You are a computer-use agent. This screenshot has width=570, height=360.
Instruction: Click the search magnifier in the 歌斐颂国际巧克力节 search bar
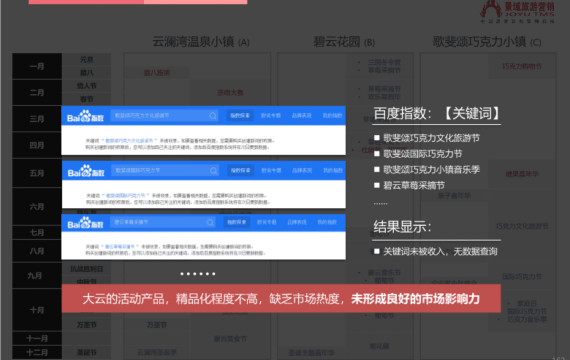214,171
